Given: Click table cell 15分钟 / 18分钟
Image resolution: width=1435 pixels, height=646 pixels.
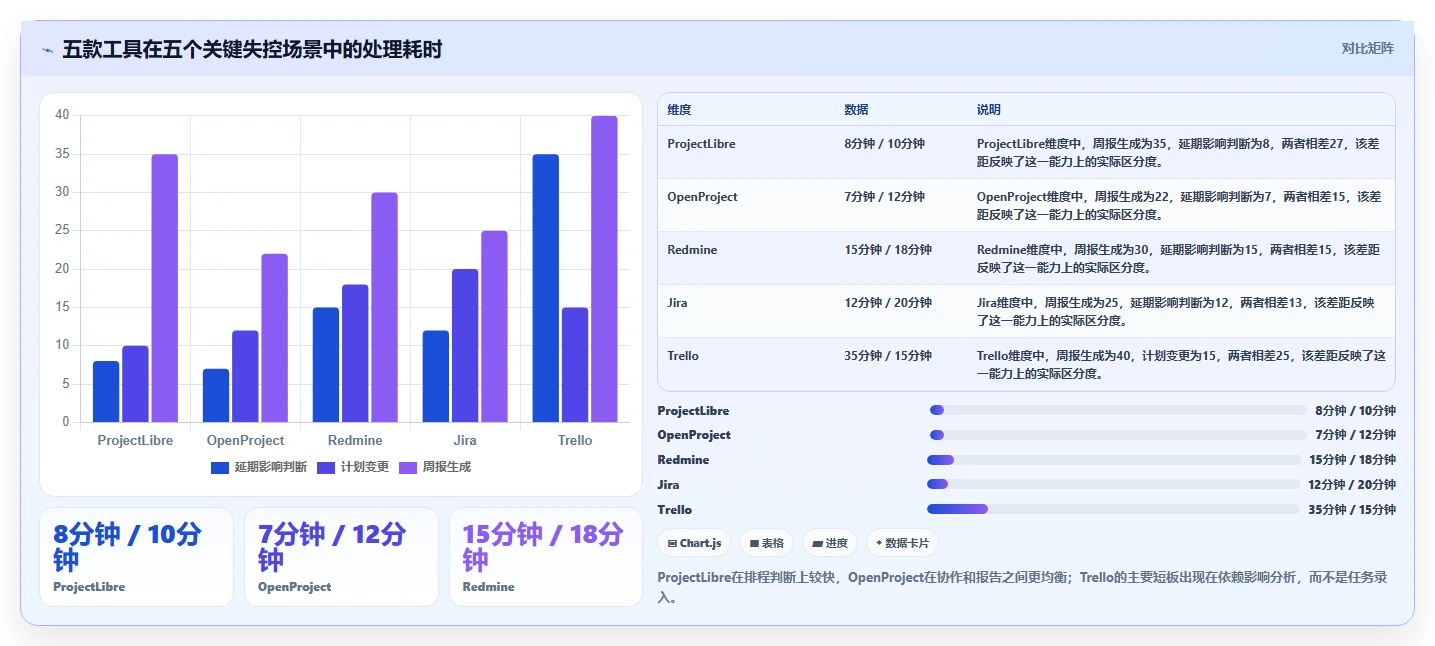Looking at the screenshot, I should pos(888,250).
